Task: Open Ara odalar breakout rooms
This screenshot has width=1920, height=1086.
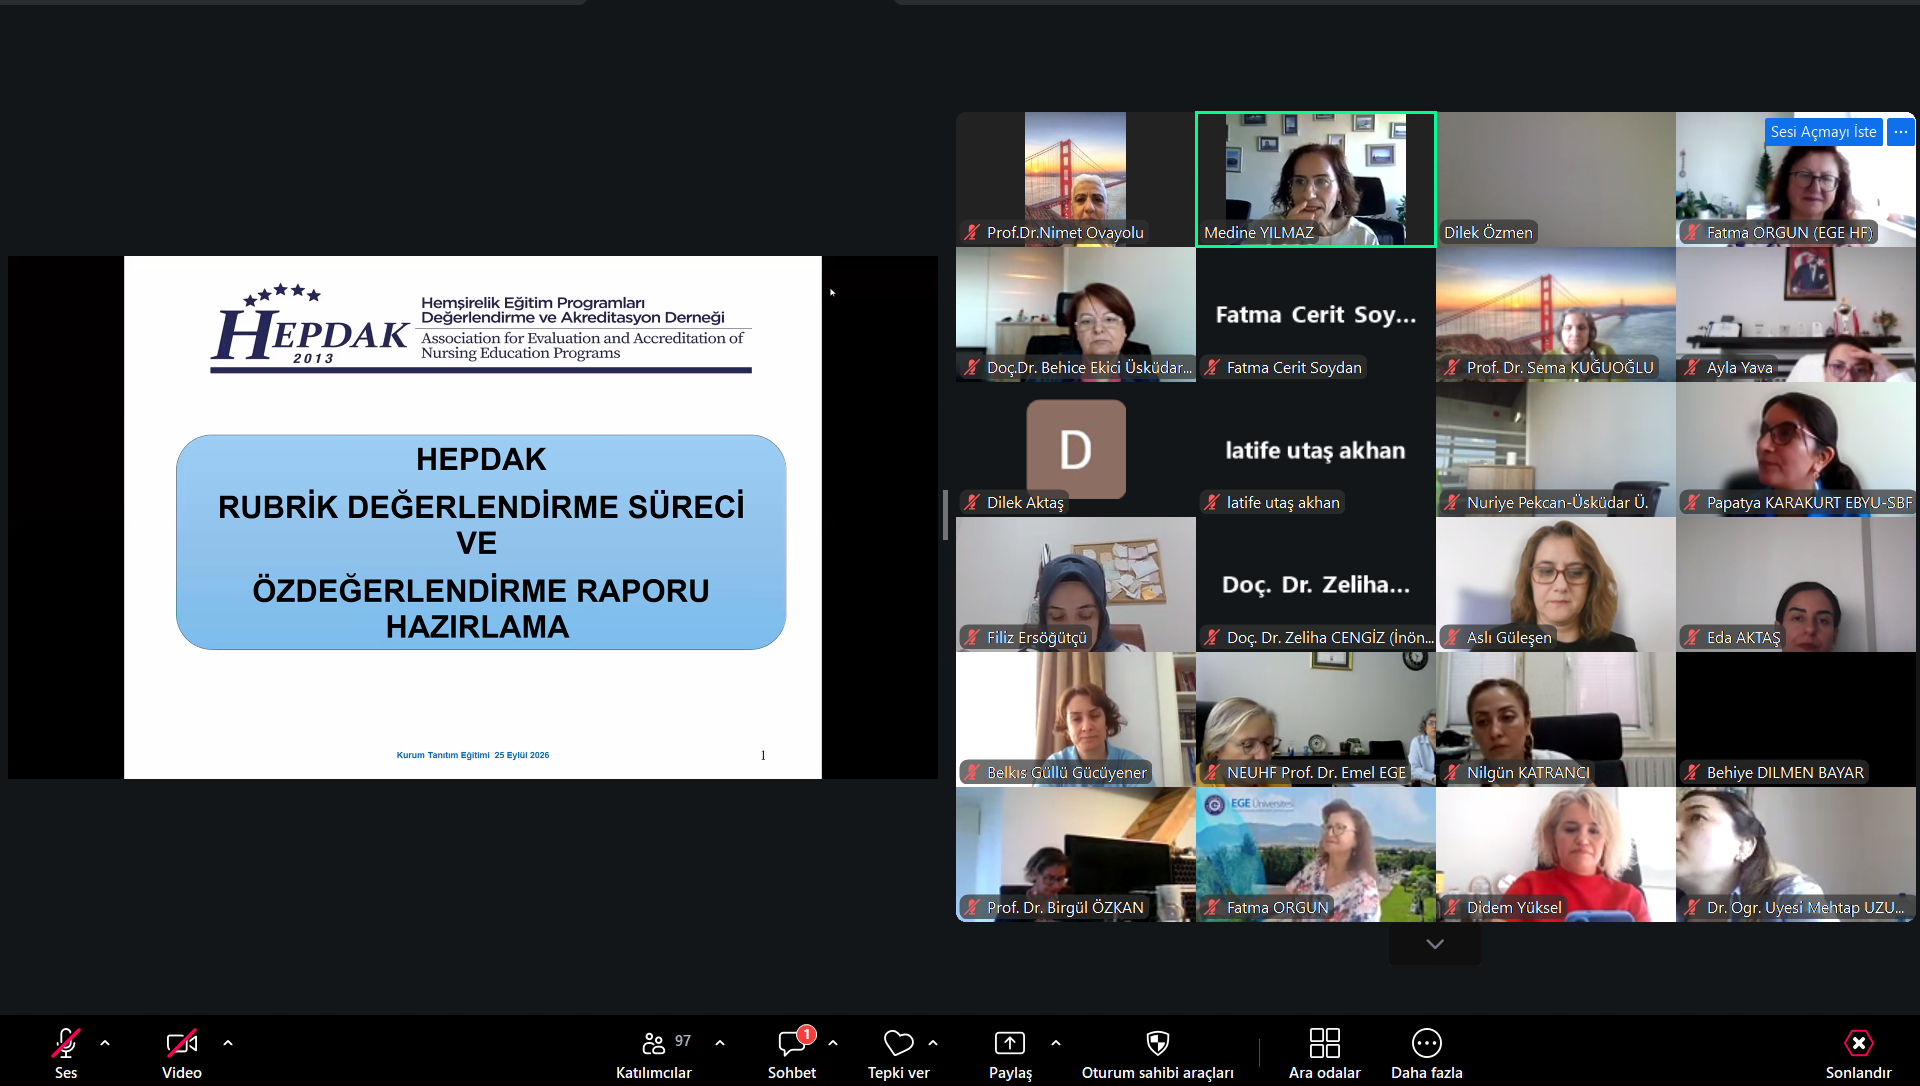Action: 1325,1053
